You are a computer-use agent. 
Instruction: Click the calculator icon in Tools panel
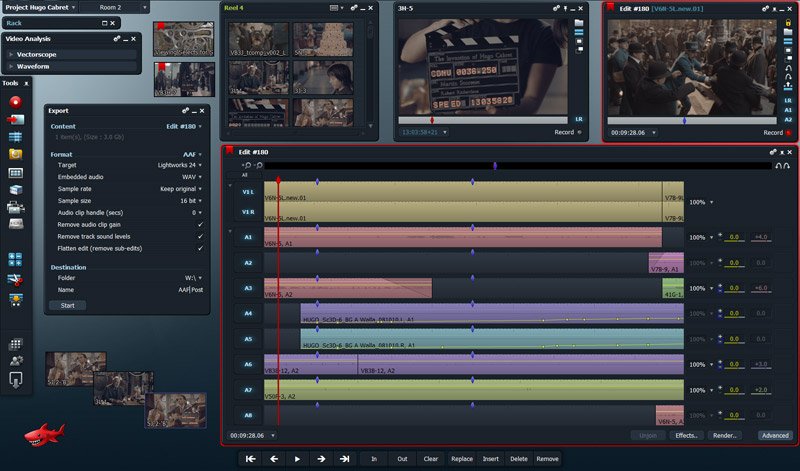coord(15,259)
